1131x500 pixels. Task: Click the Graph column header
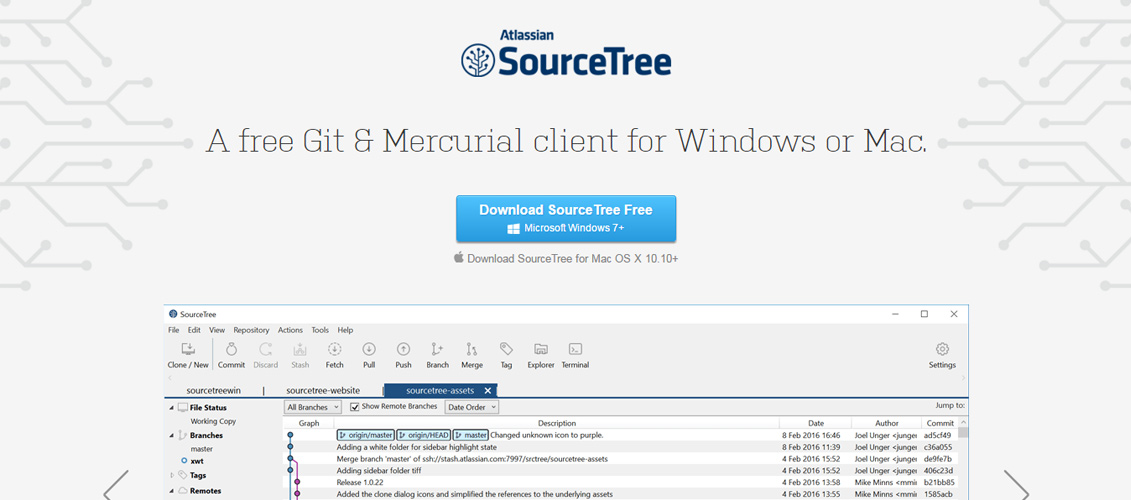coord(309,424)
